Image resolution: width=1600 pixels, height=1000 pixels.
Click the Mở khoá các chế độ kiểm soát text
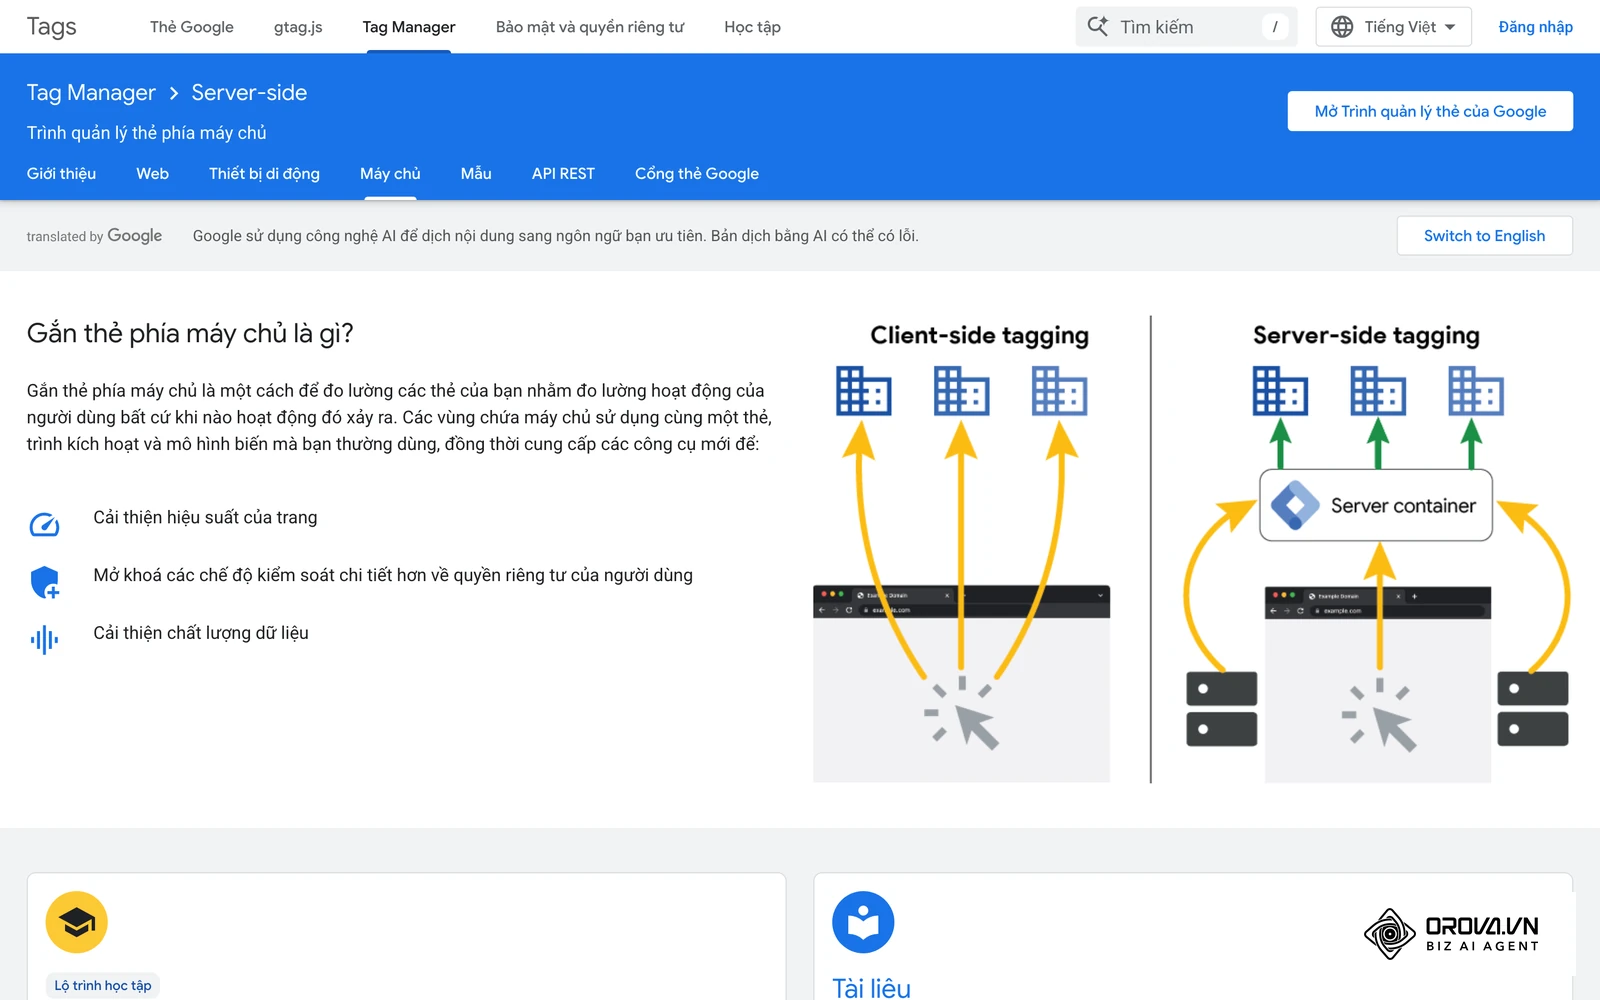click(393, 575)
